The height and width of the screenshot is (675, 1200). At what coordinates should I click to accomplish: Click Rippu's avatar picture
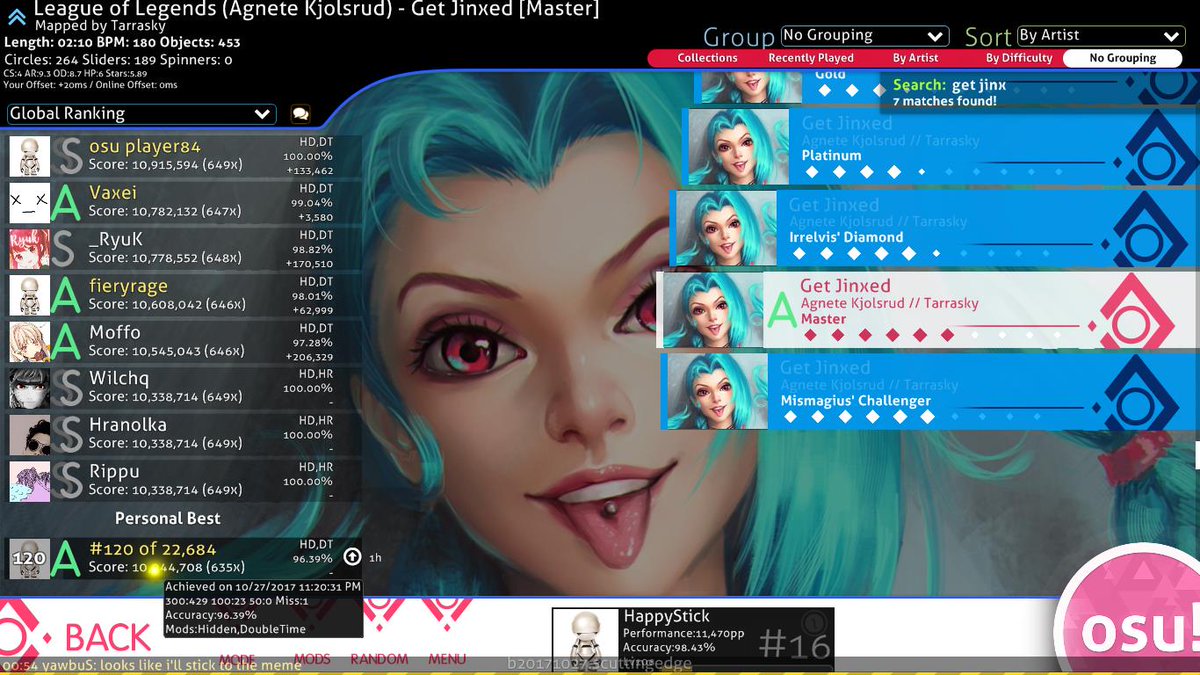pos(29,481)
